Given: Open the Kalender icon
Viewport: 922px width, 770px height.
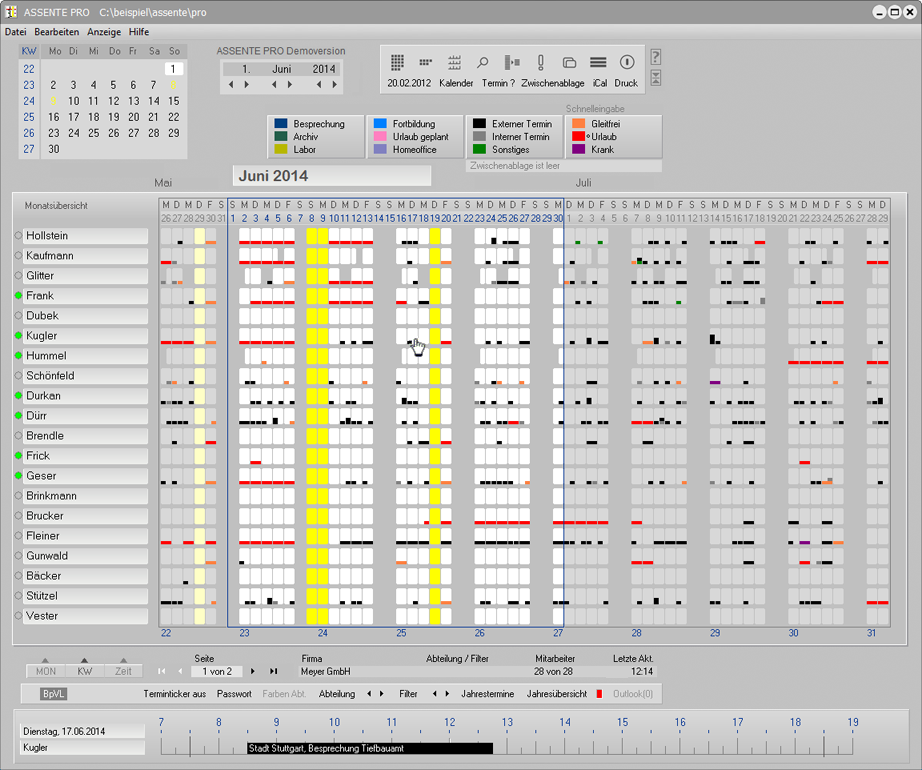Looking at the screenshot, I should point(455,62).
